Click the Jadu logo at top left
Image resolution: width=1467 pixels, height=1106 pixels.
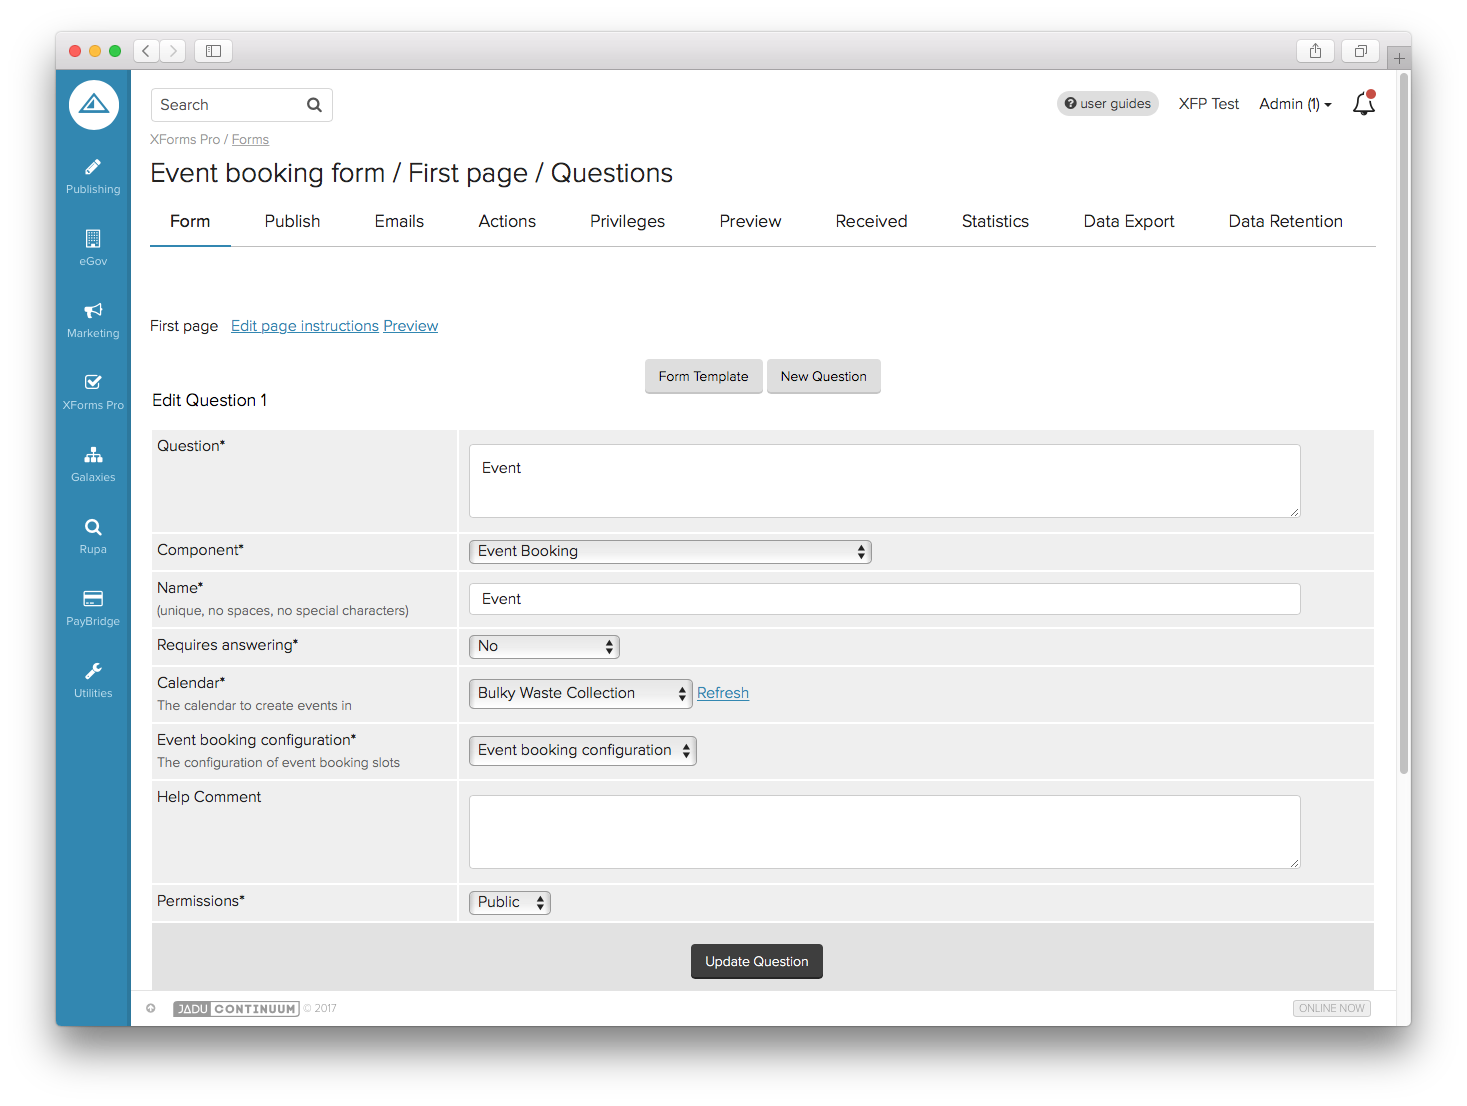pyautogui.click(x=94, y=105)
